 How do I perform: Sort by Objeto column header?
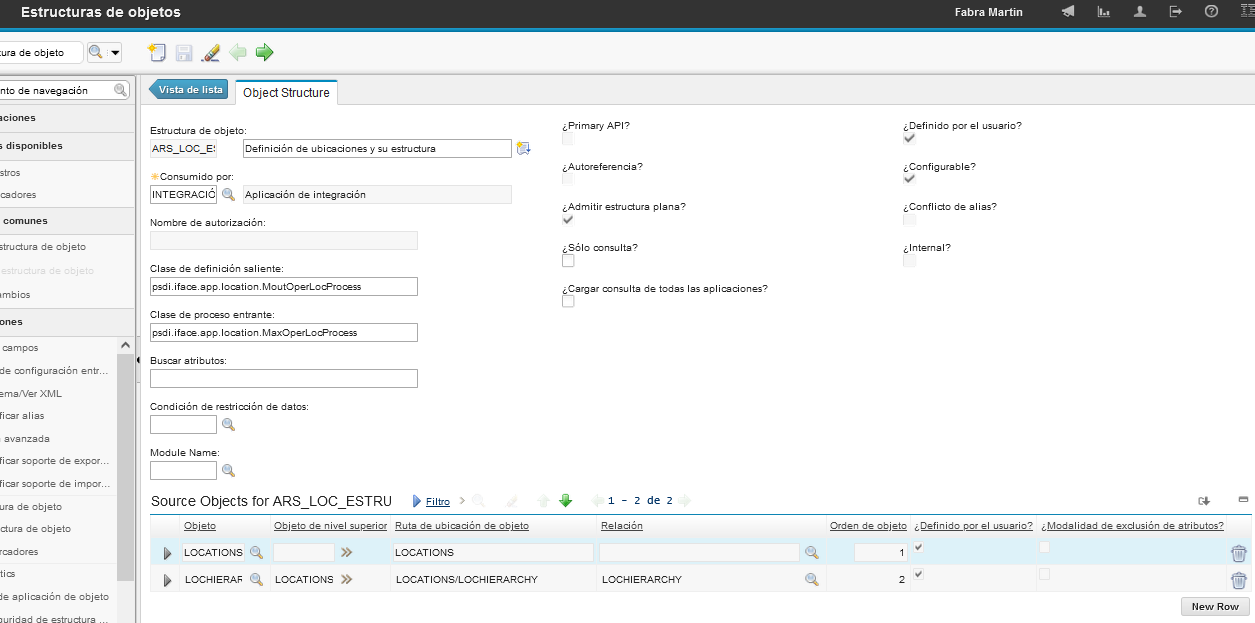tap(200, 526)
